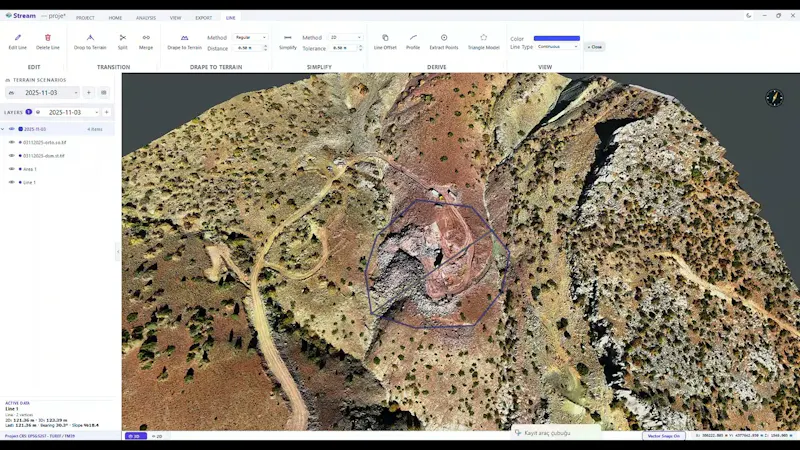Toggle dark mode moon icon
800x450 pixels.
748,16
